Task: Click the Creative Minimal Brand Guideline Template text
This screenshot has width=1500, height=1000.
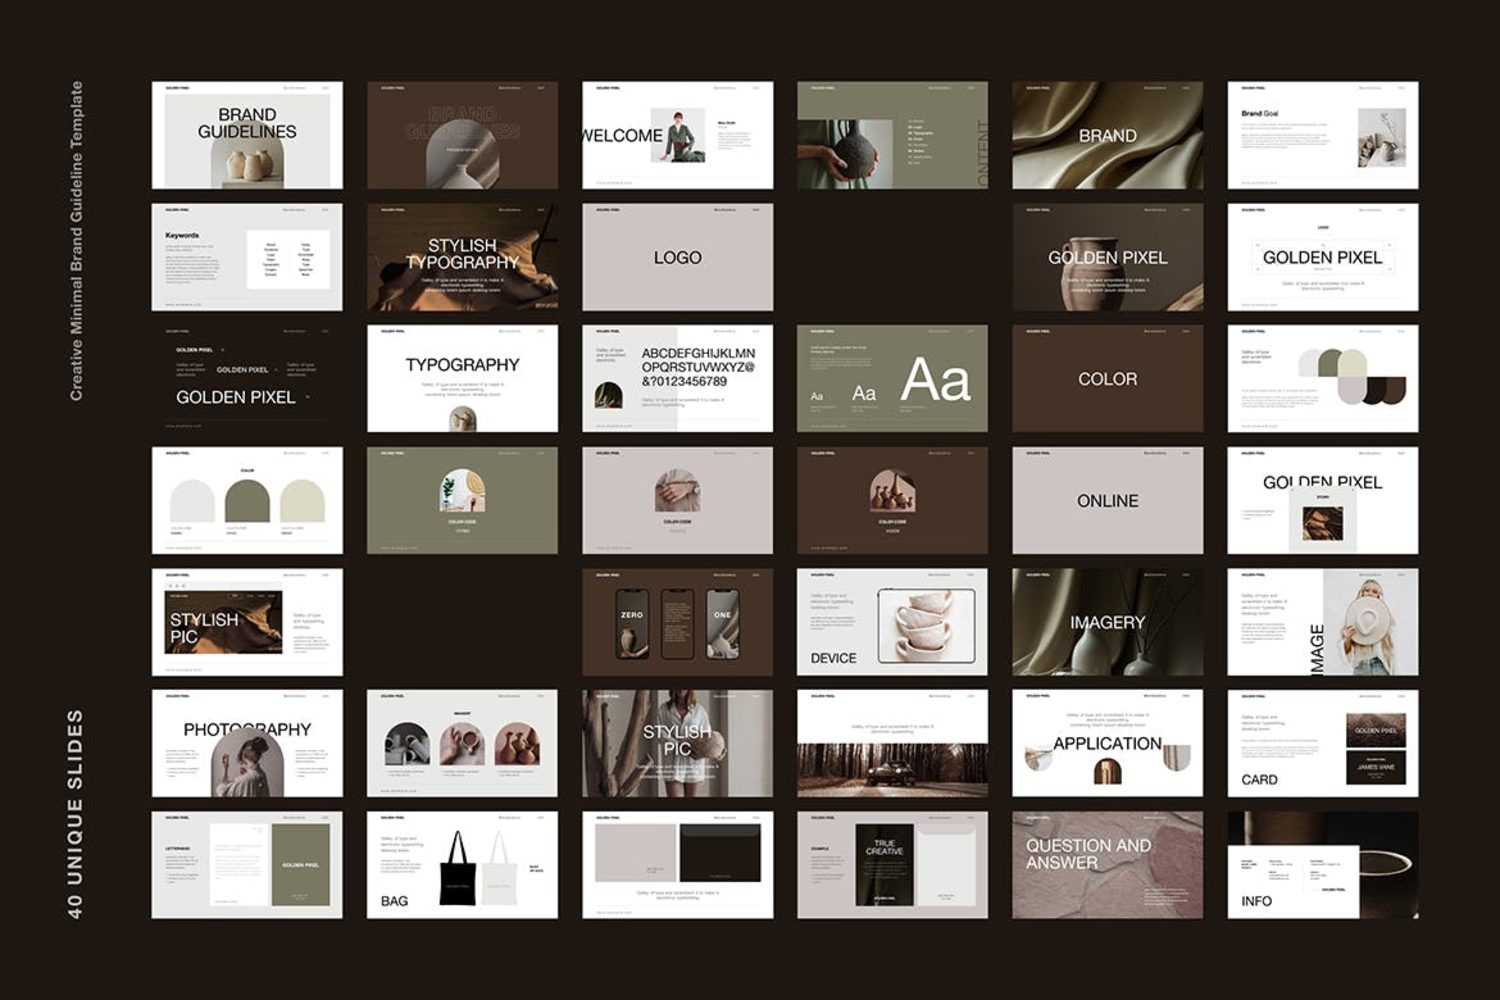Action: tap(76, 241)
